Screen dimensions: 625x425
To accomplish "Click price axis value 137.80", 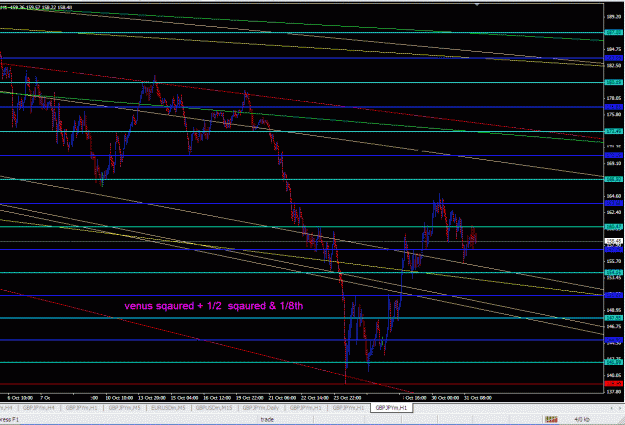I will tap(614, 392).
